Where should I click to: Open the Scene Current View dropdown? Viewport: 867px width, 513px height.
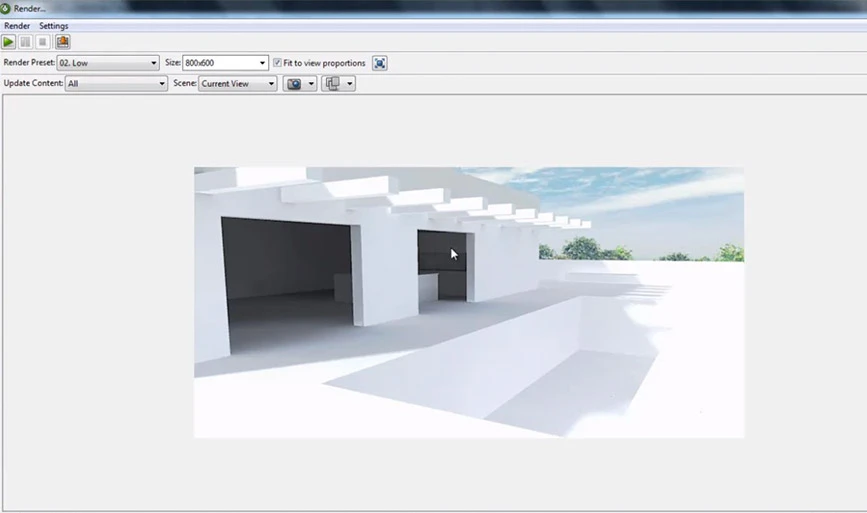click(238, 83)
